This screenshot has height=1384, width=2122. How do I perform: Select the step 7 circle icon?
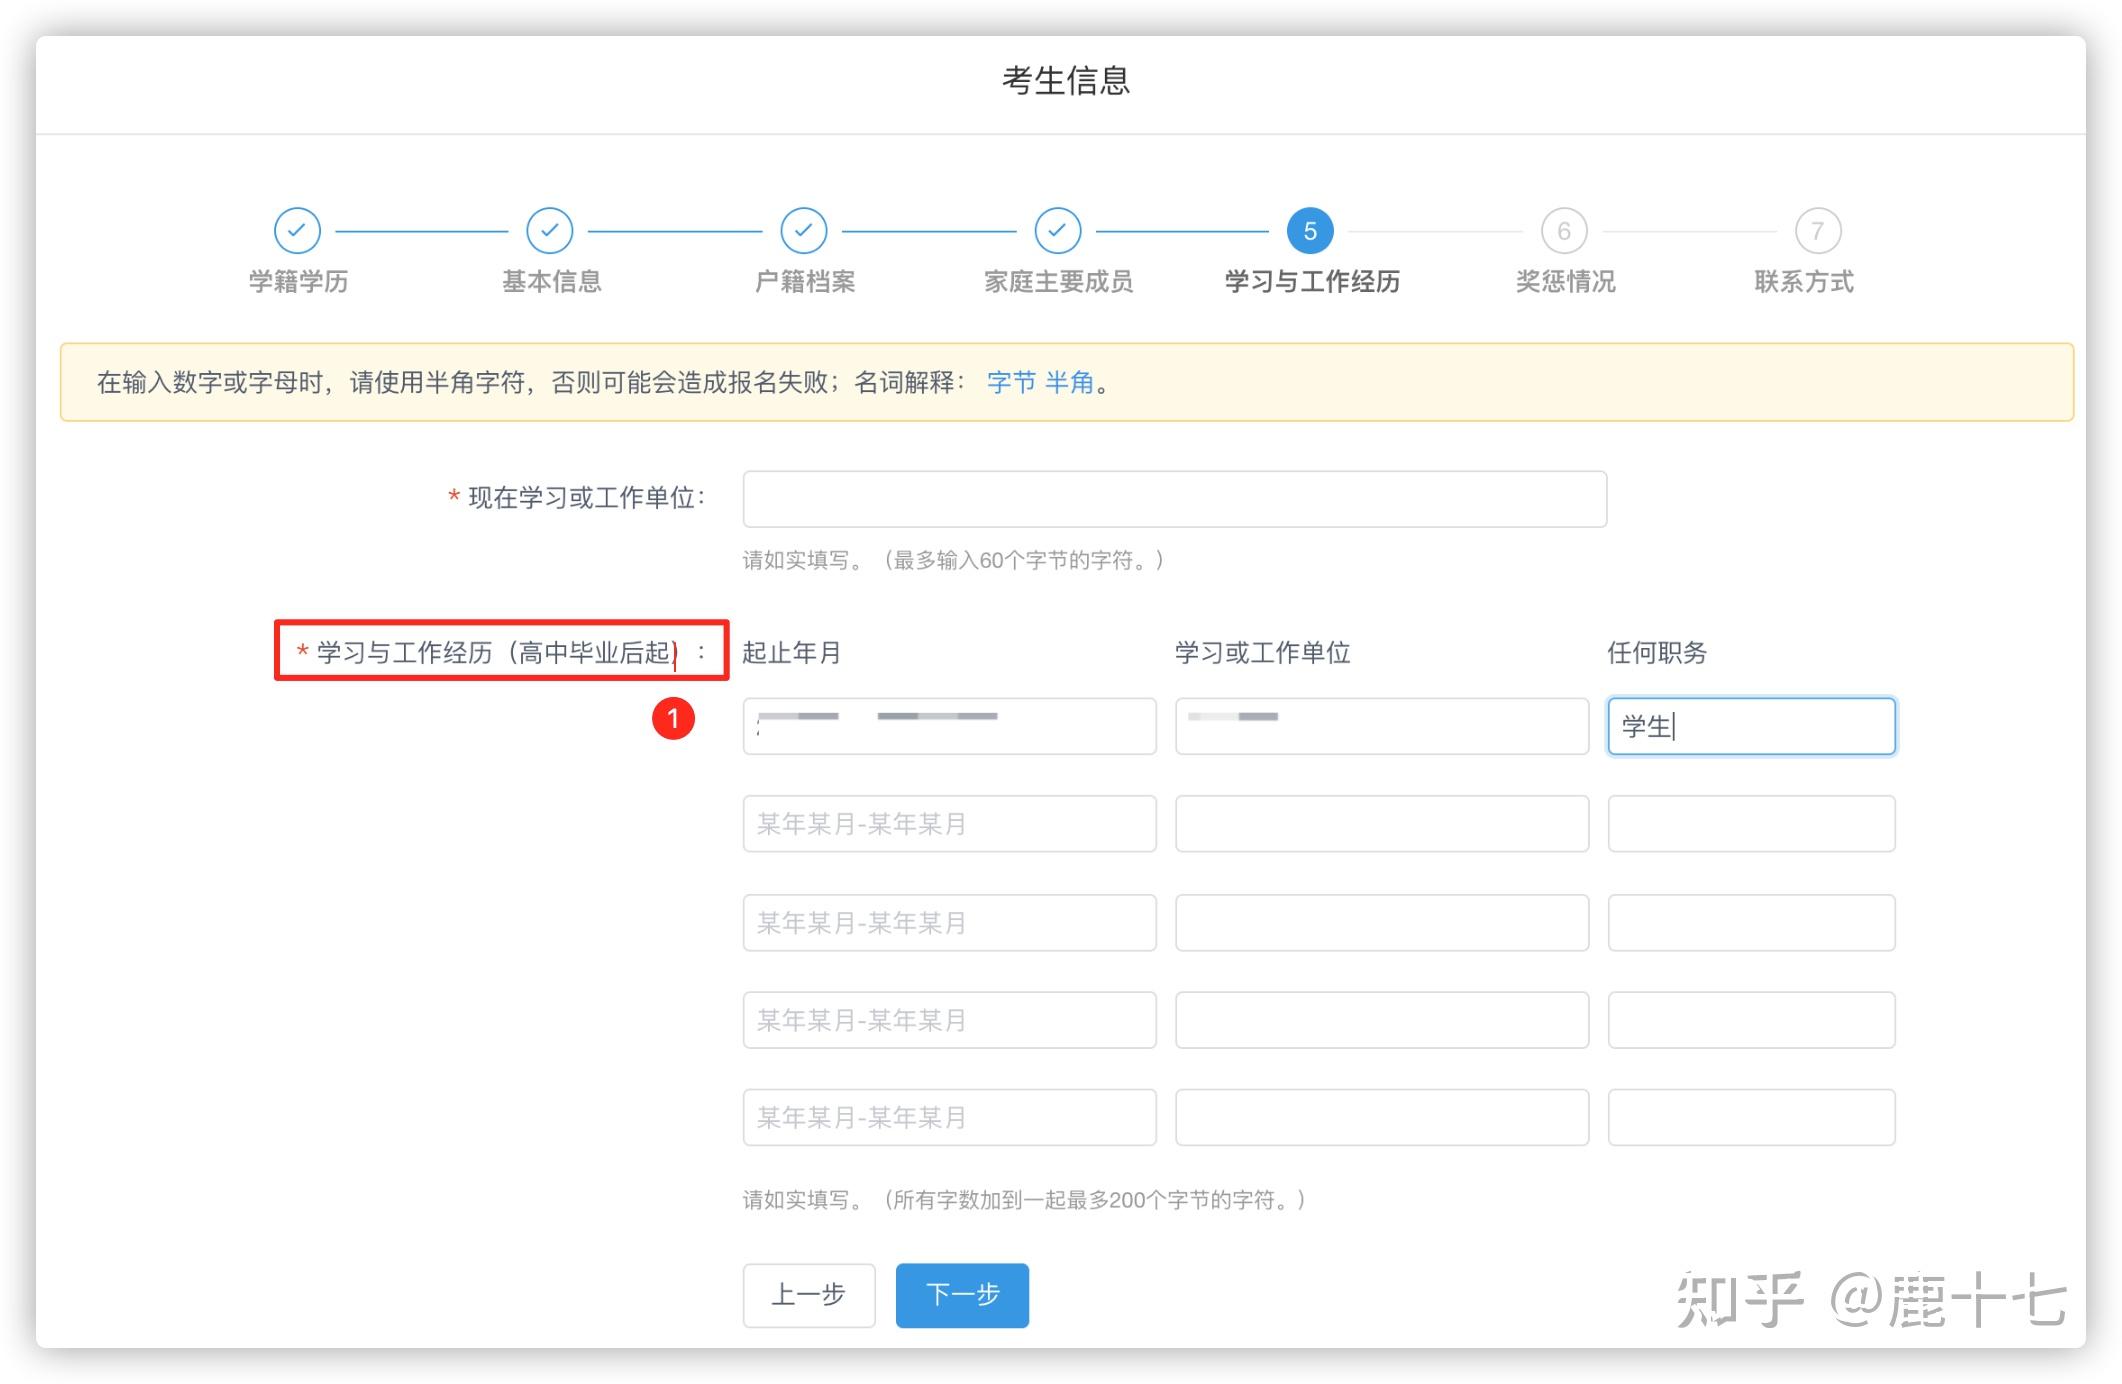(x=1818, y=231)
